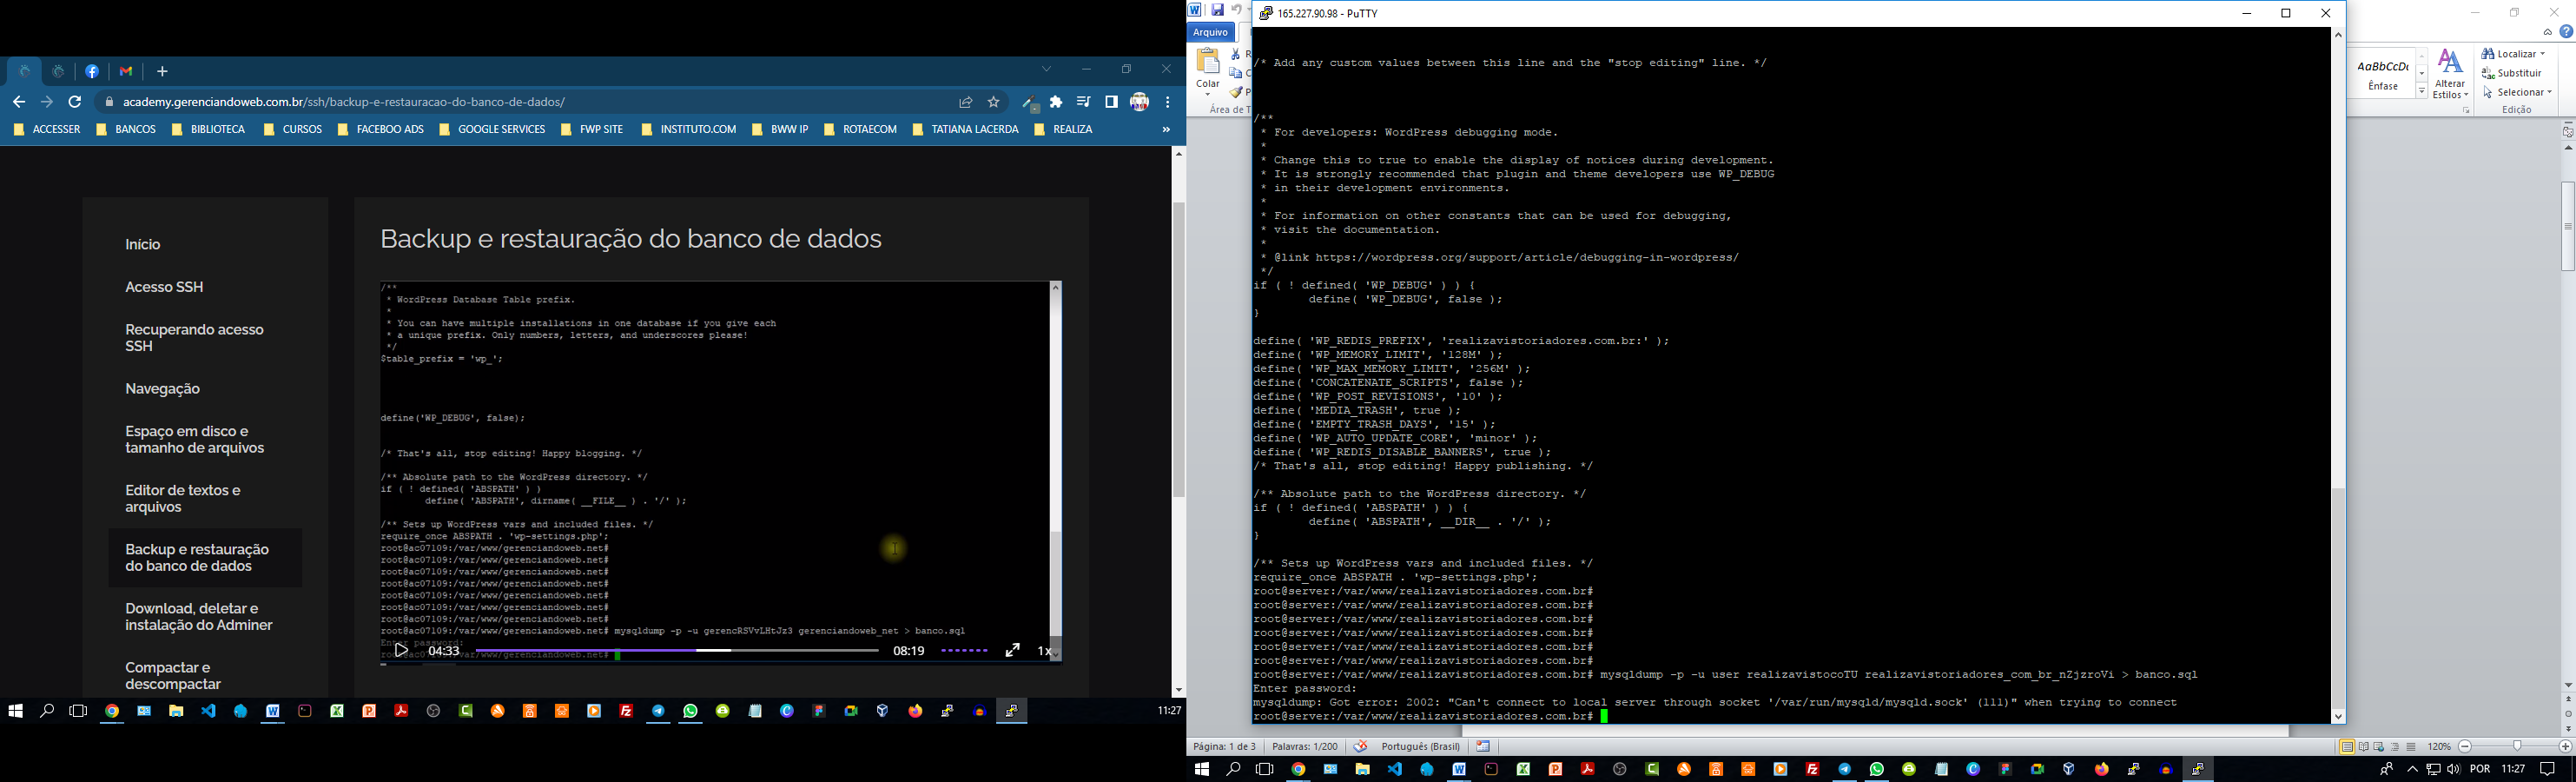Open the Arquivo tab in Word
Viewport: 2576px width, 782px height.
click(1210, 32)
